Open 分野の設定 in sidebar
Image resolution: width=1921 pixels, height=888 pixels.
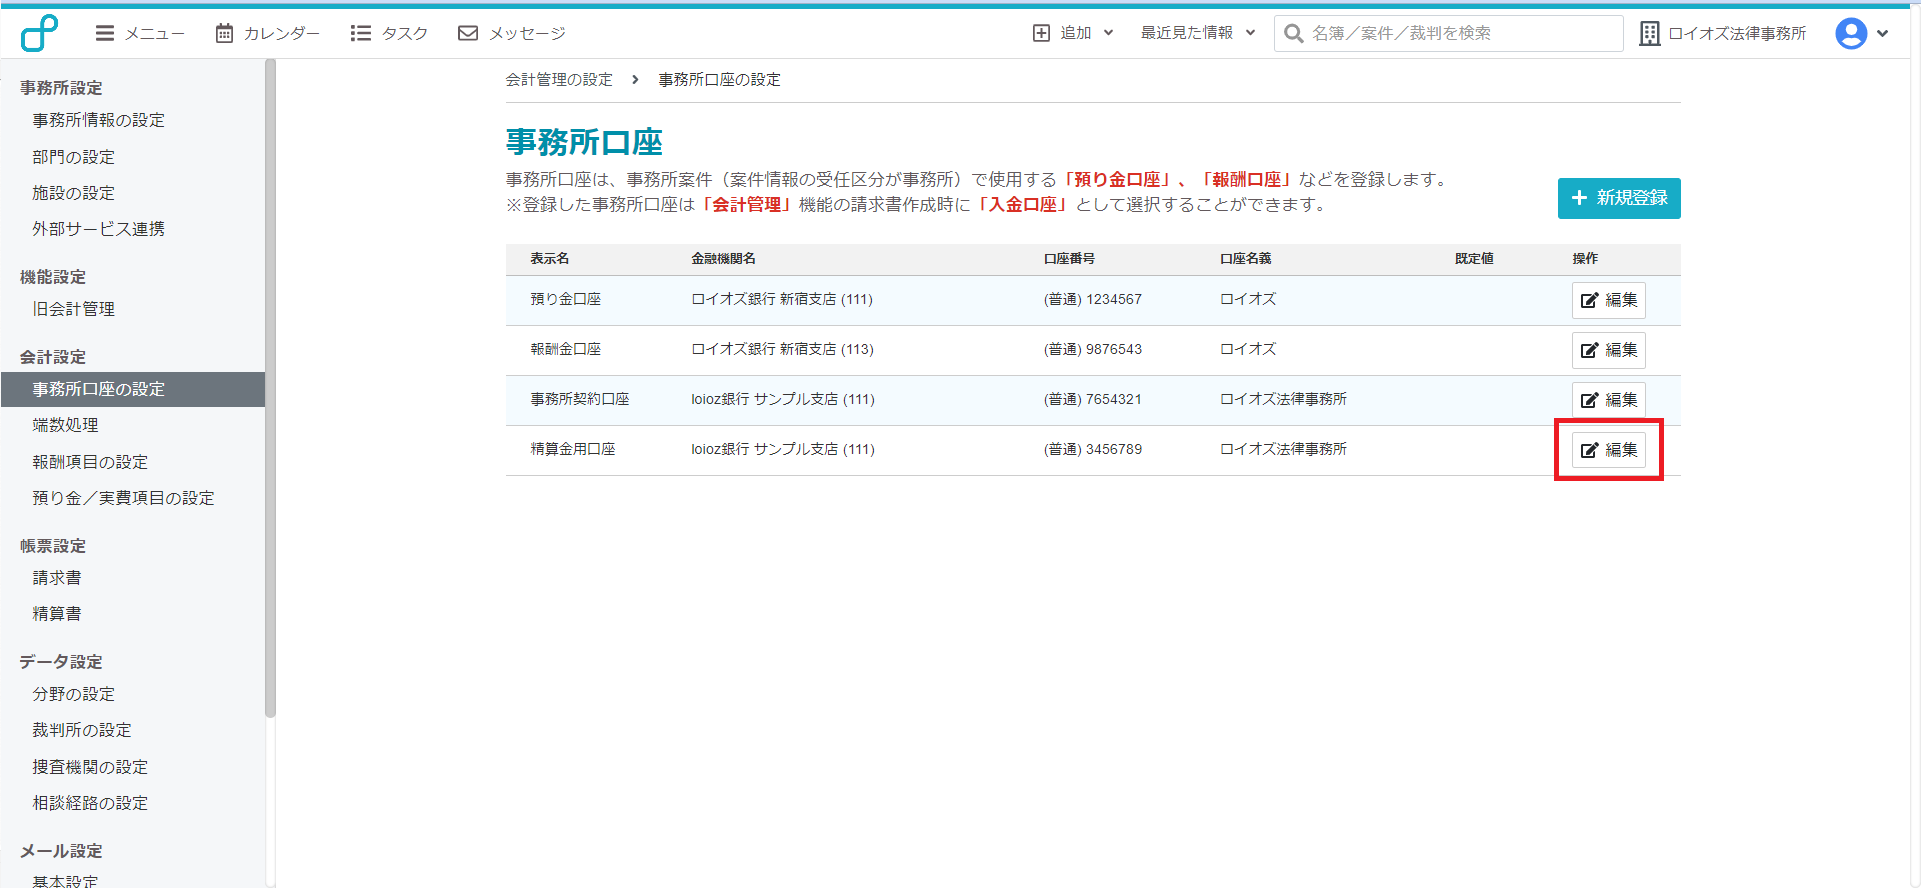coord(73,694)
